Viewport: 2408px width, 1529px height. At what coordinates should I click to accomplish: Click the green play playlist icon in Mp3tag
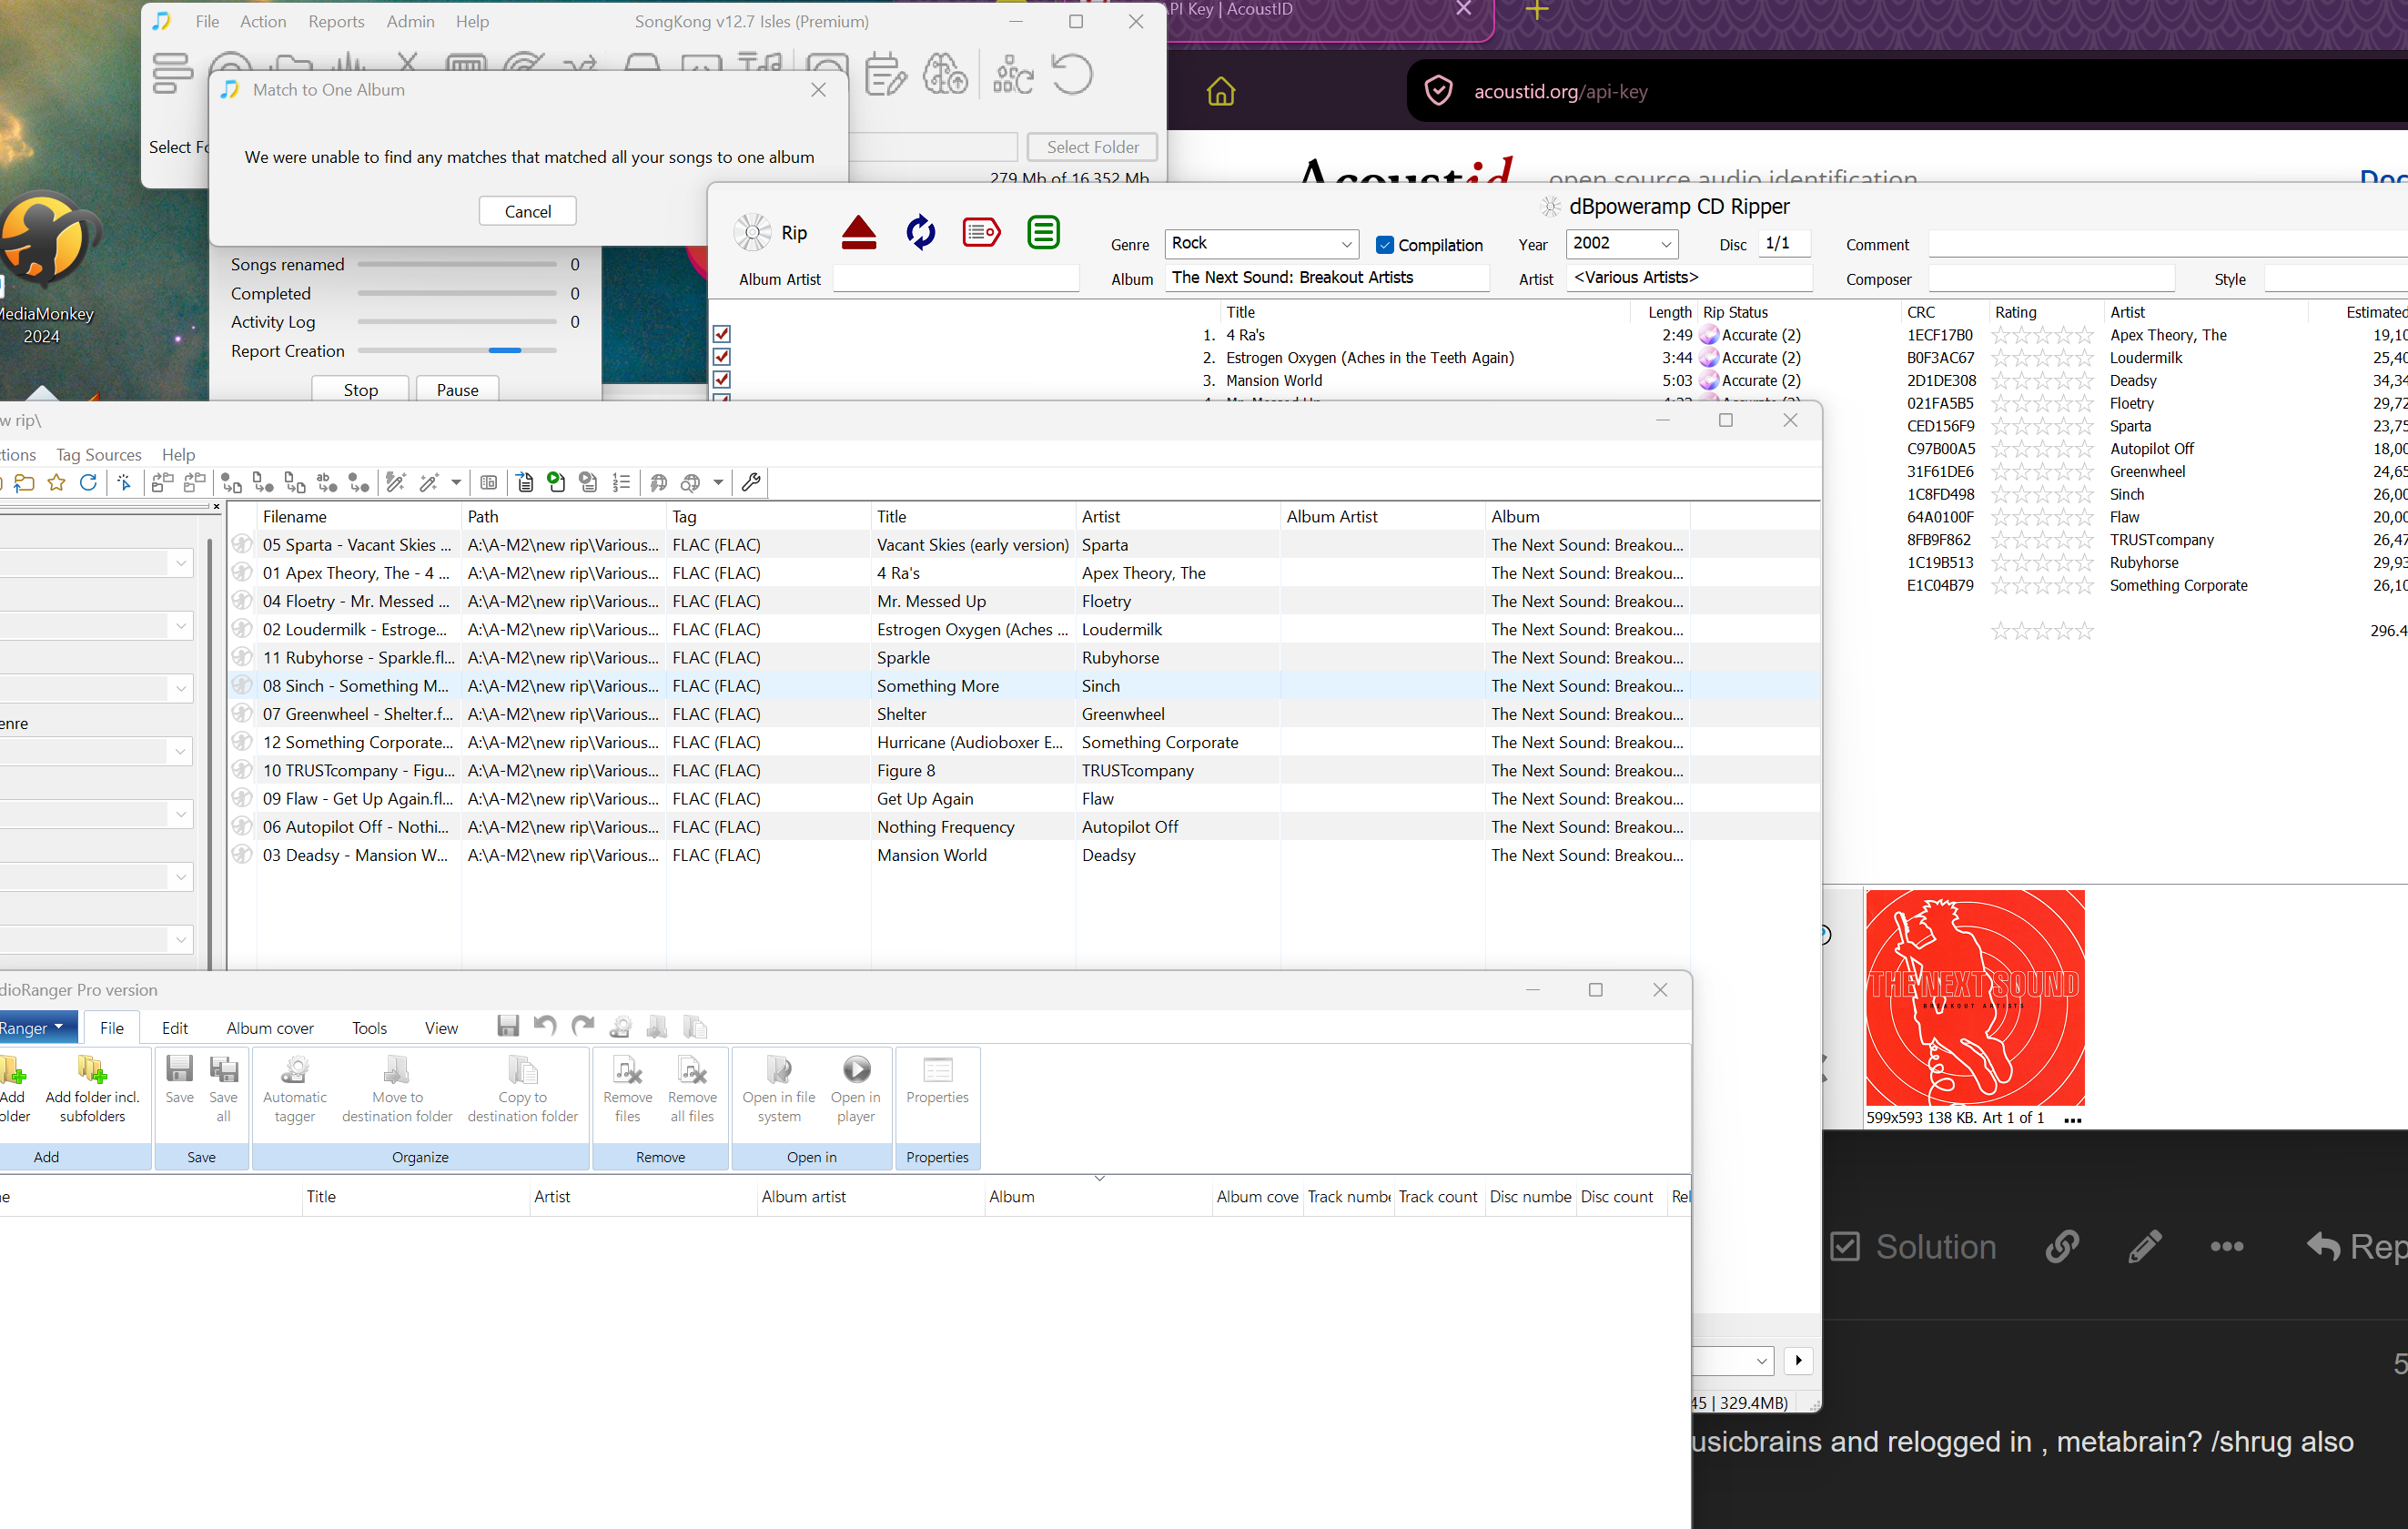click(556, 483)
